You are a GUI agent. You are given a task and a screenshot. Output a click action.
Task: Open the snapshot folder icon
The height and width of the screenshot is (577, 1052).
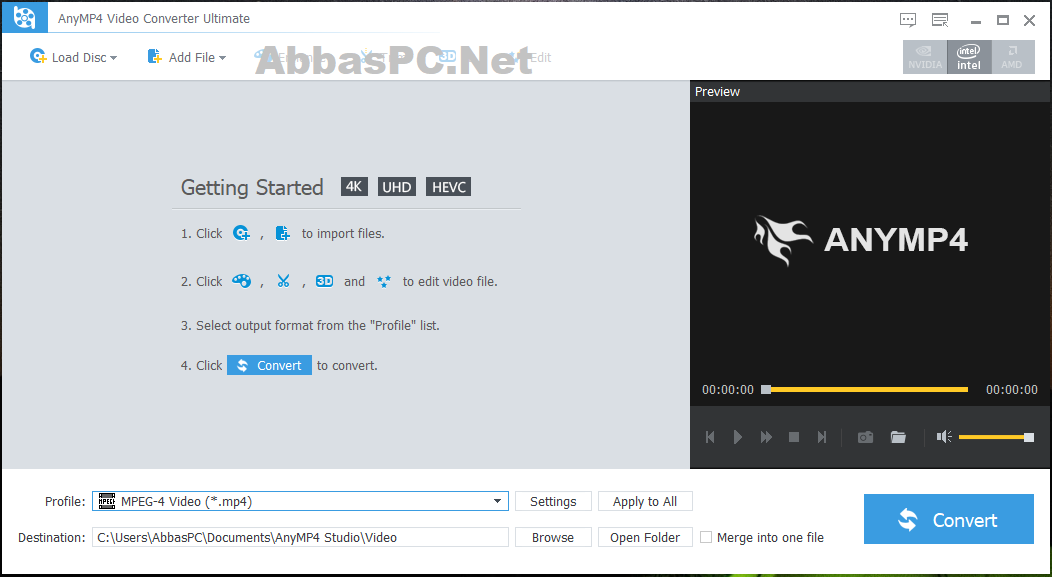(x=898, y=437)
